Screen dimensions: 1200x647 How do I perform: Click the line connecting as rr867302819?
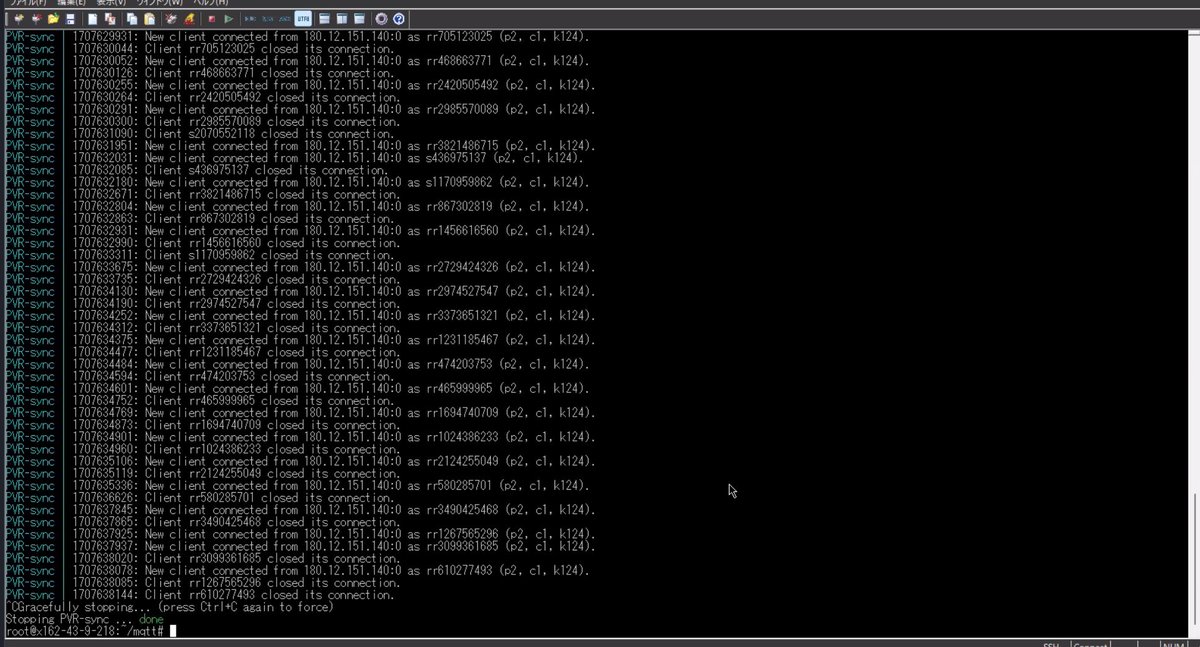300,206
